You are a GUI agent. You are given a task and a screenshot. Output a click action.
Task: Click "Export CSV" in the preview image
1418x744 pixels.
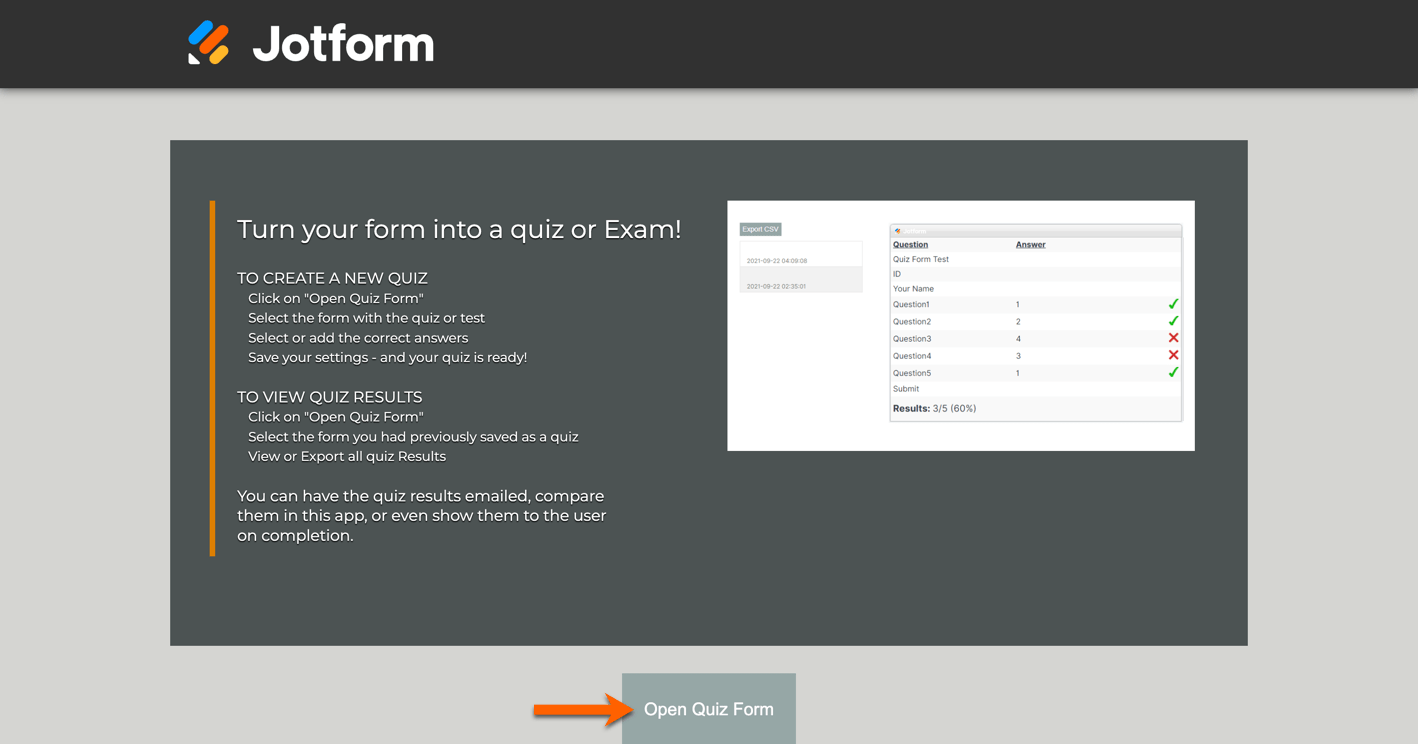point(760,229)
